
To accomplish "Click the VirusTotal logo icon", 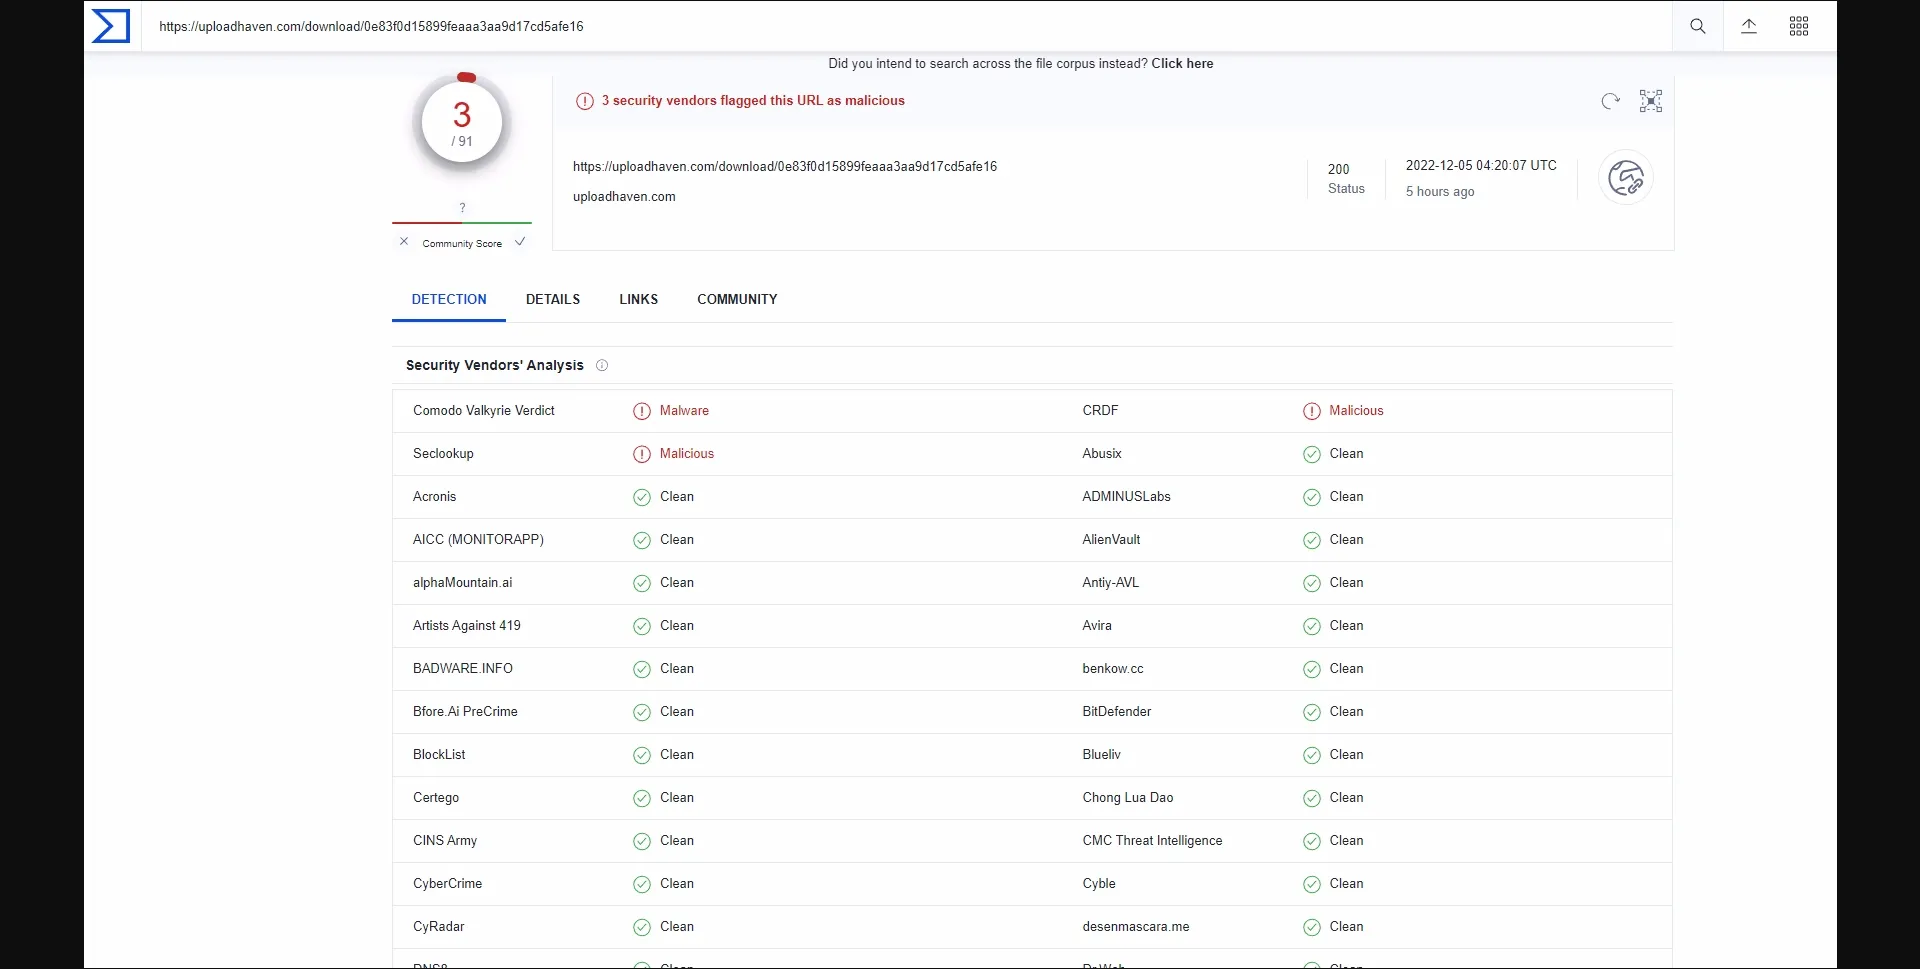I will tap(110, 26).
